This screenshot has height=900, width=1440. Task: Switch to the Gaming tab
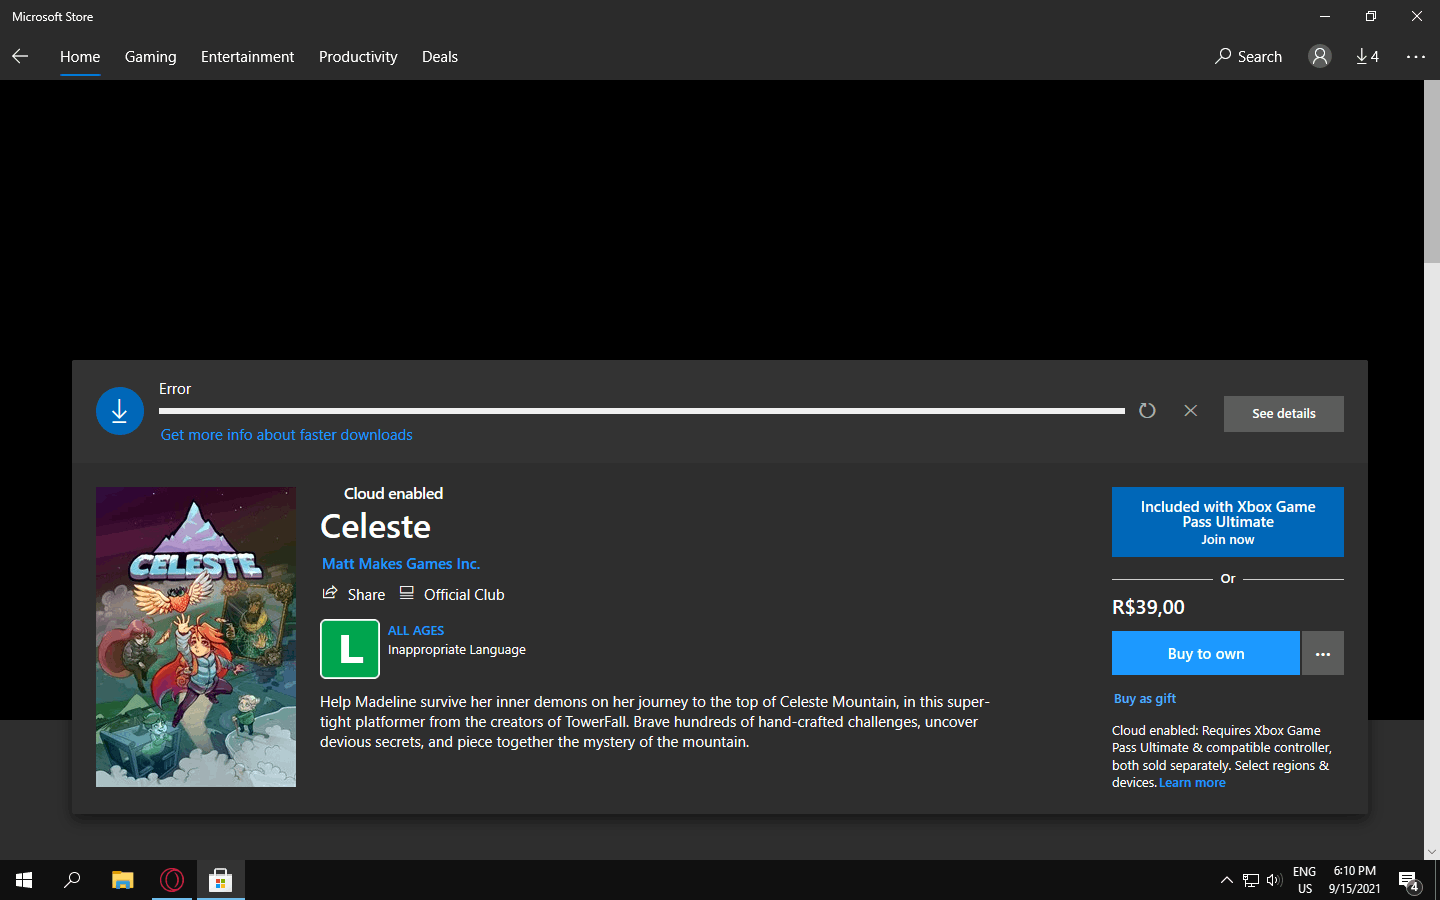pos(151,57)
